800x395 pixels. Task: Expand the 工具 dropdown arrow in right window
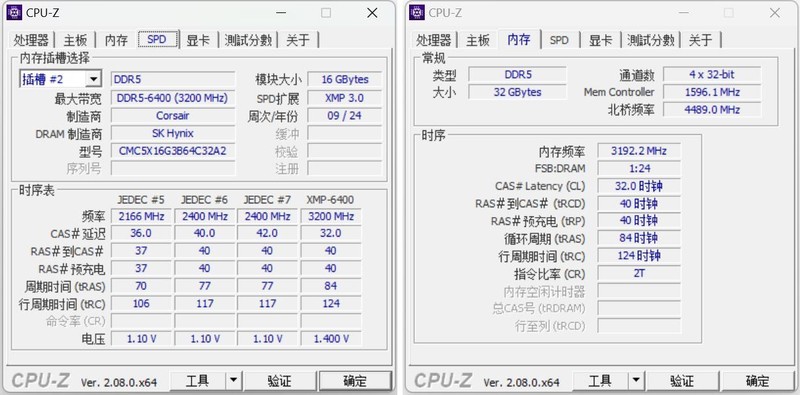coord(636,380)
